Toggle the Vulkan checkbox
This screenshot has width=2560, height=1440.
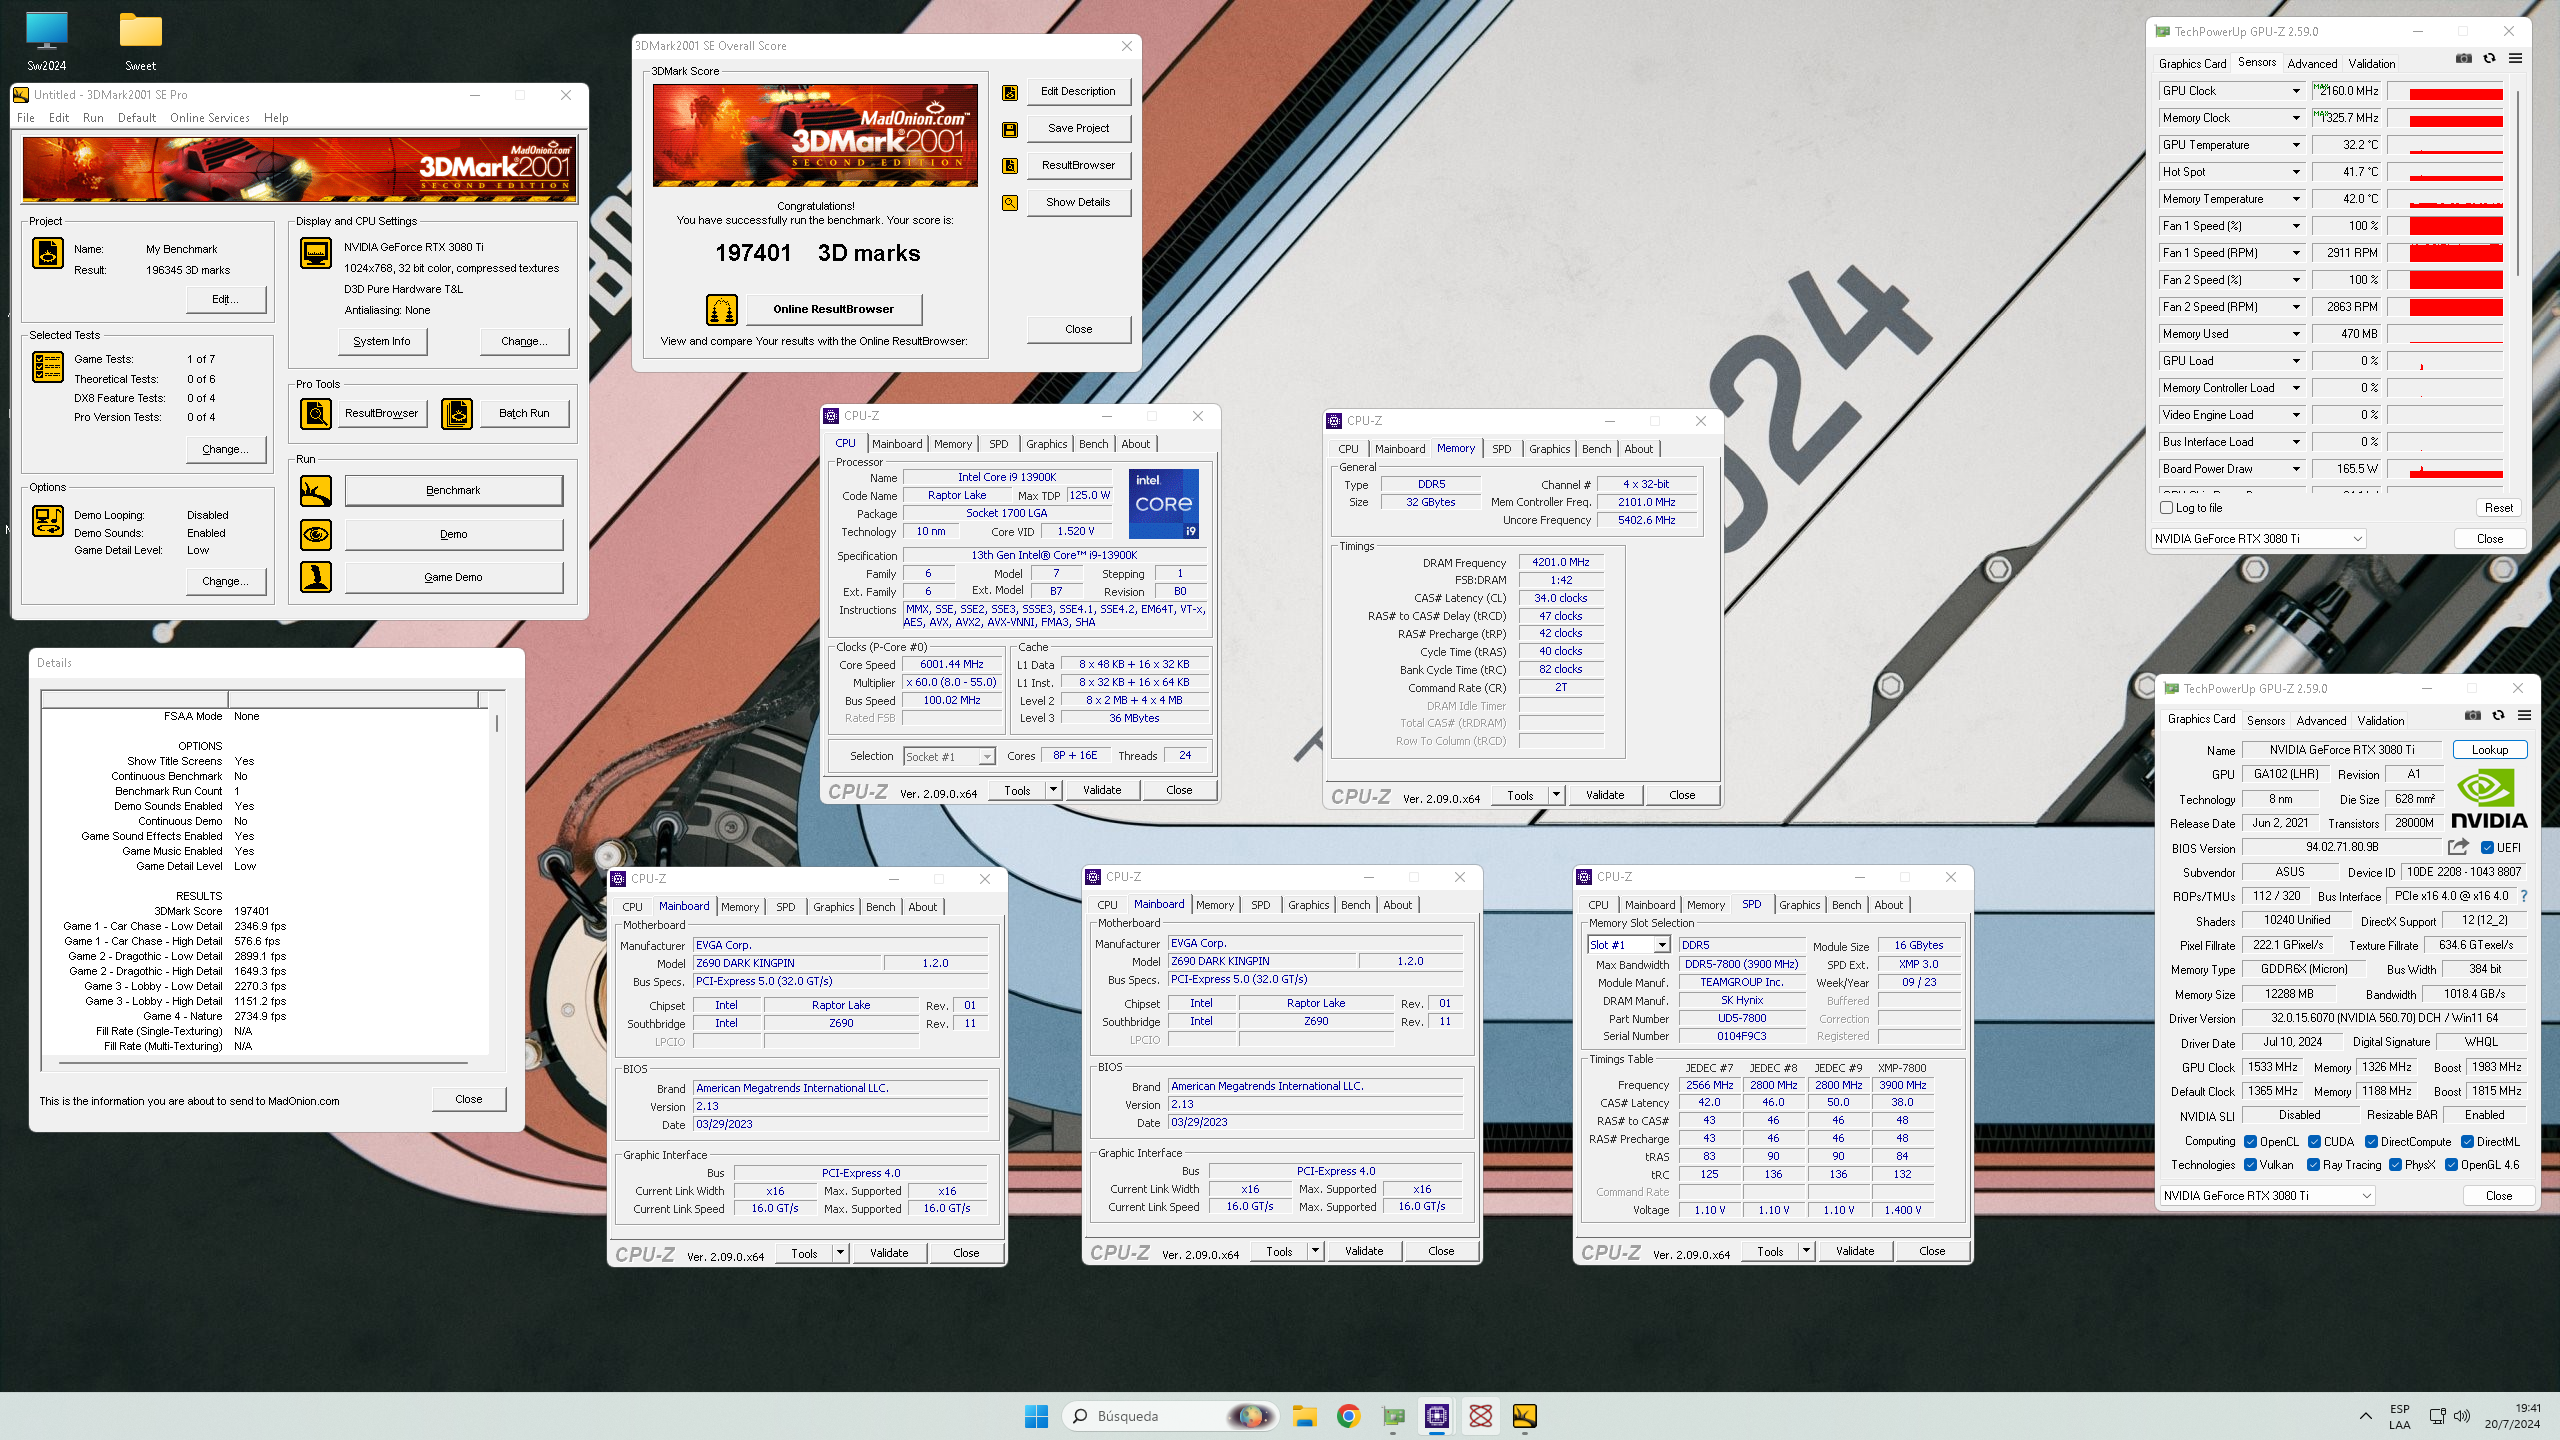(x=2251, y=1165)
